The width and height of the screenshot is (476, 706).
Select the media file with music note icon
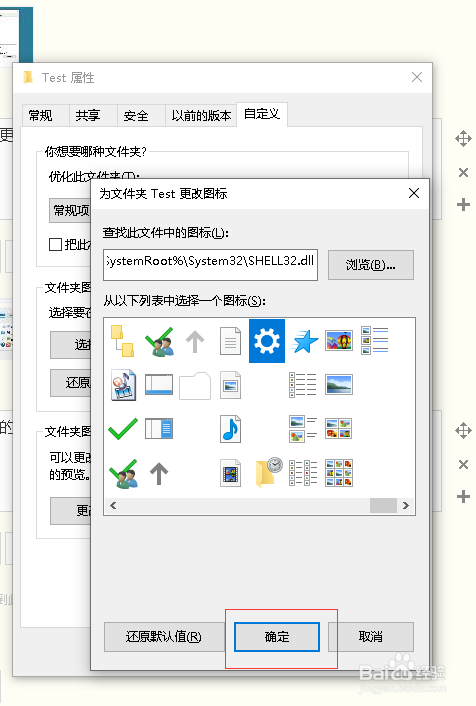123,385
